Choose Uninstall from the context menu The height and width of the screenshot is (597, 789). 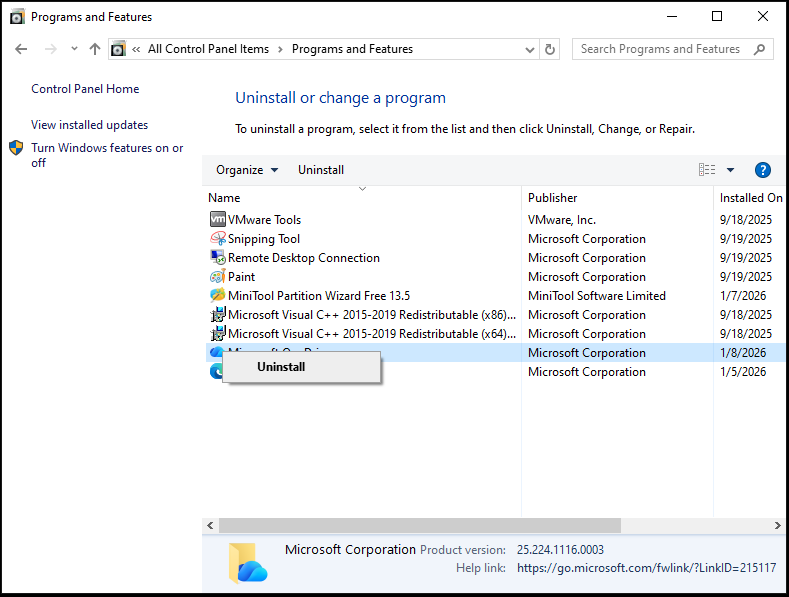(x=301, y=367)
